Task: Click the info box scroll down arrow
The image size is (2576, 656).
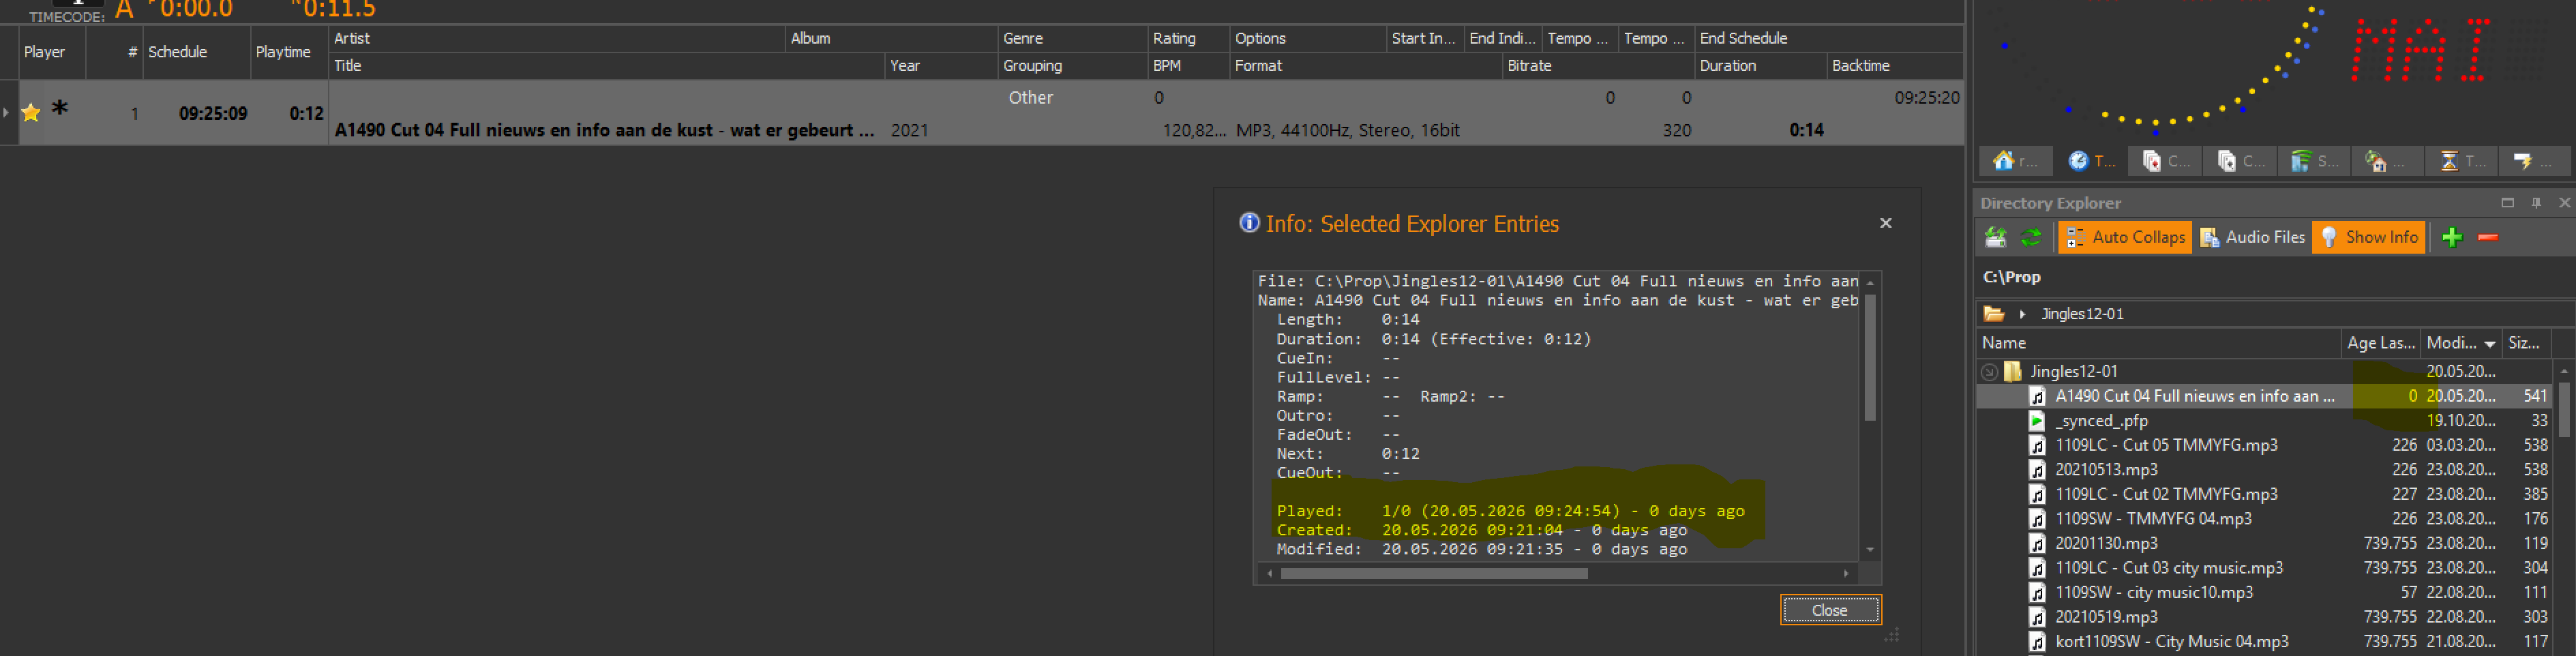Action: coord(1869,551)
